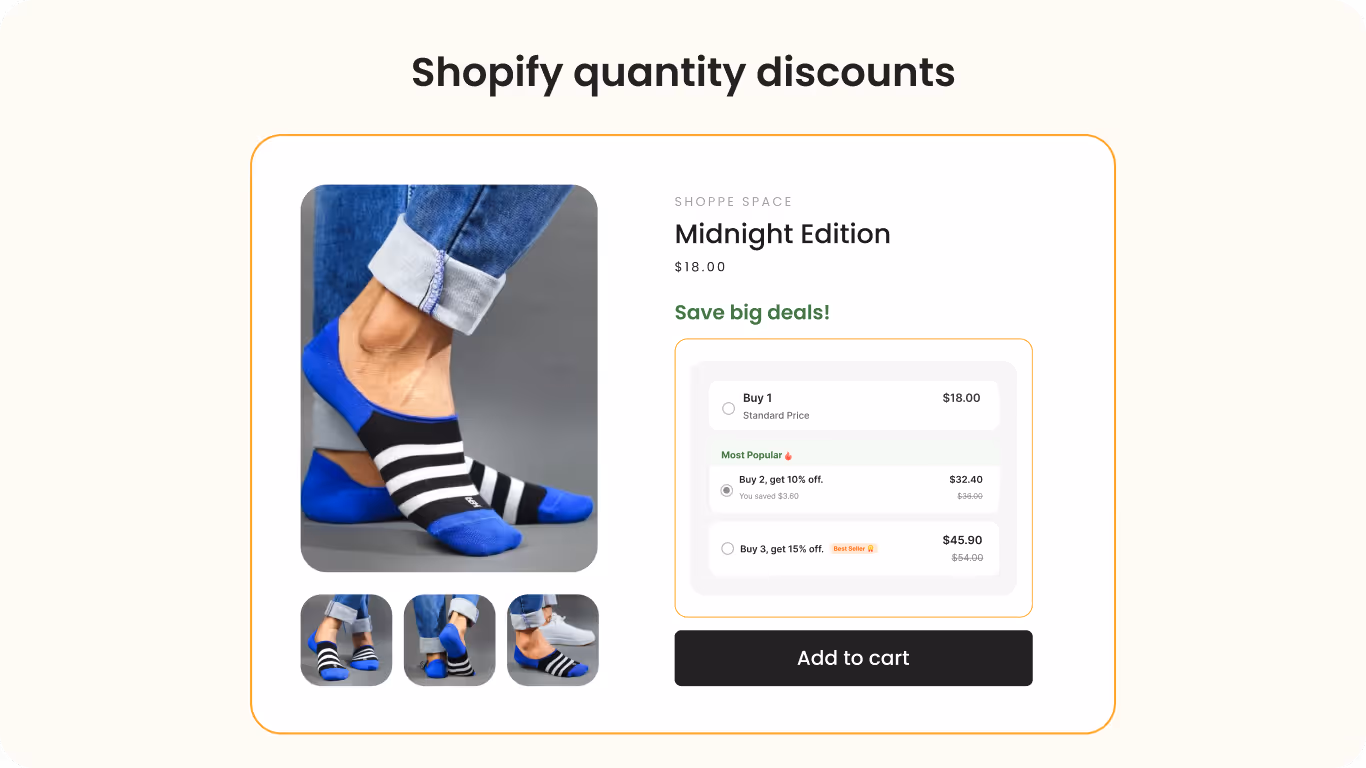Click the SHOPPE SPACE vendor label
The height and width of the screenshot is (768, 1366).
[733, 202]
